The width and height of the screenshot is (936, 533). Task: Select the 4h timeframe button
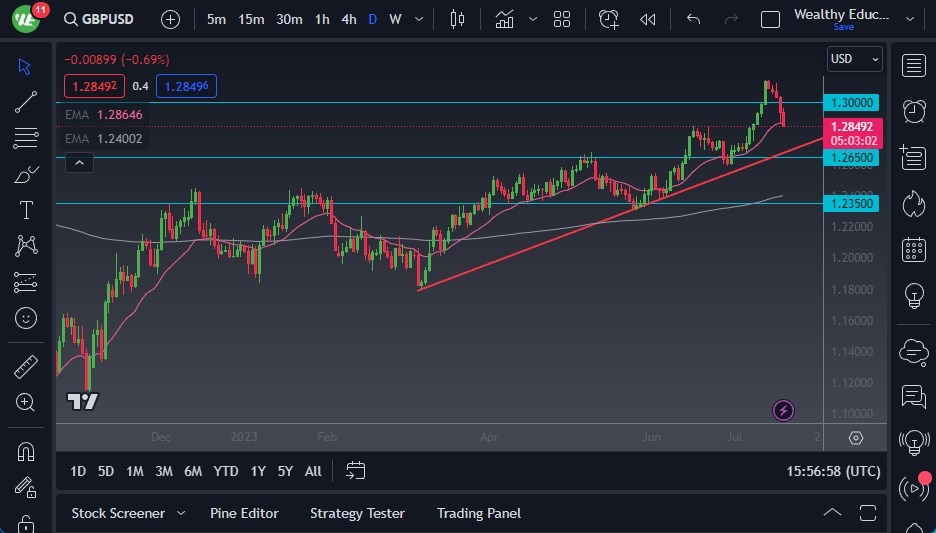tap(348, 19)
